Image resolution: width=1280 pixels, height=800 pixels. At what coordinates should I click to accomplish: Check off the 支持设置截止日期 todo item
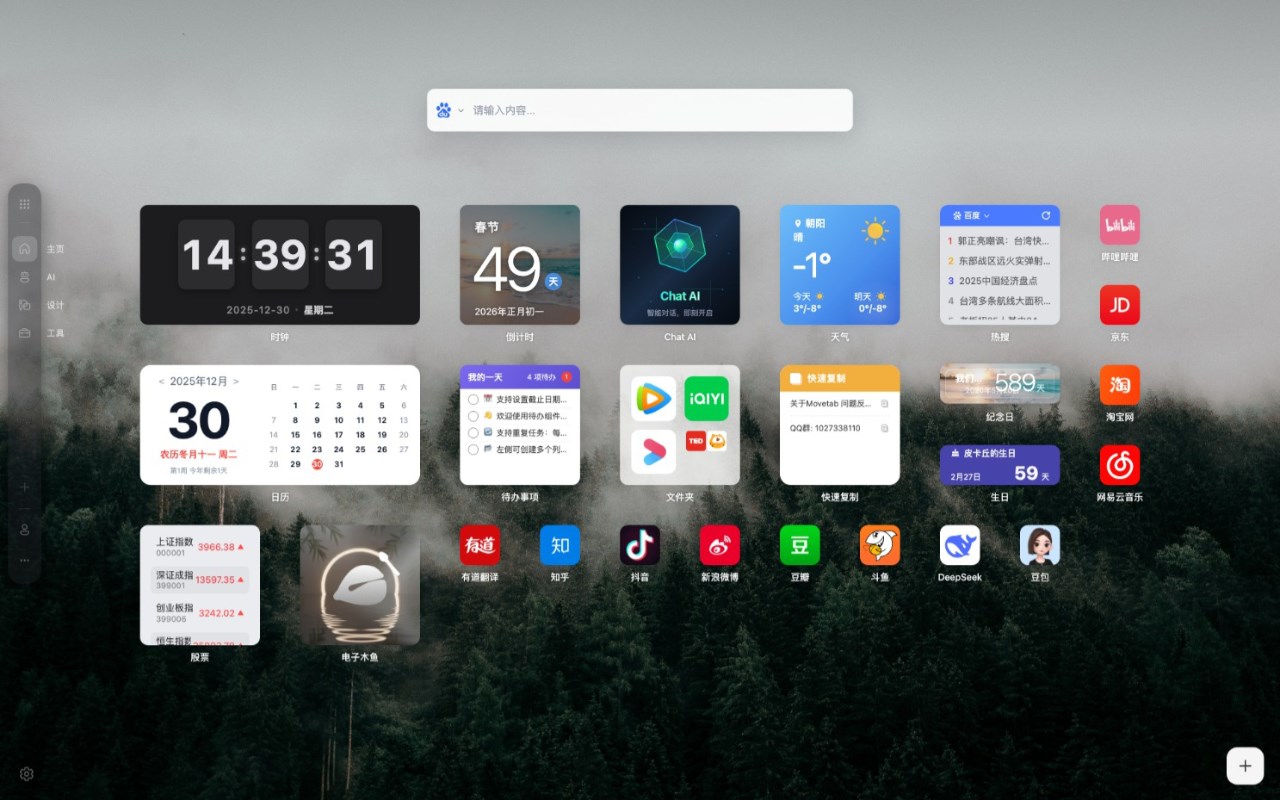(473, 399)
